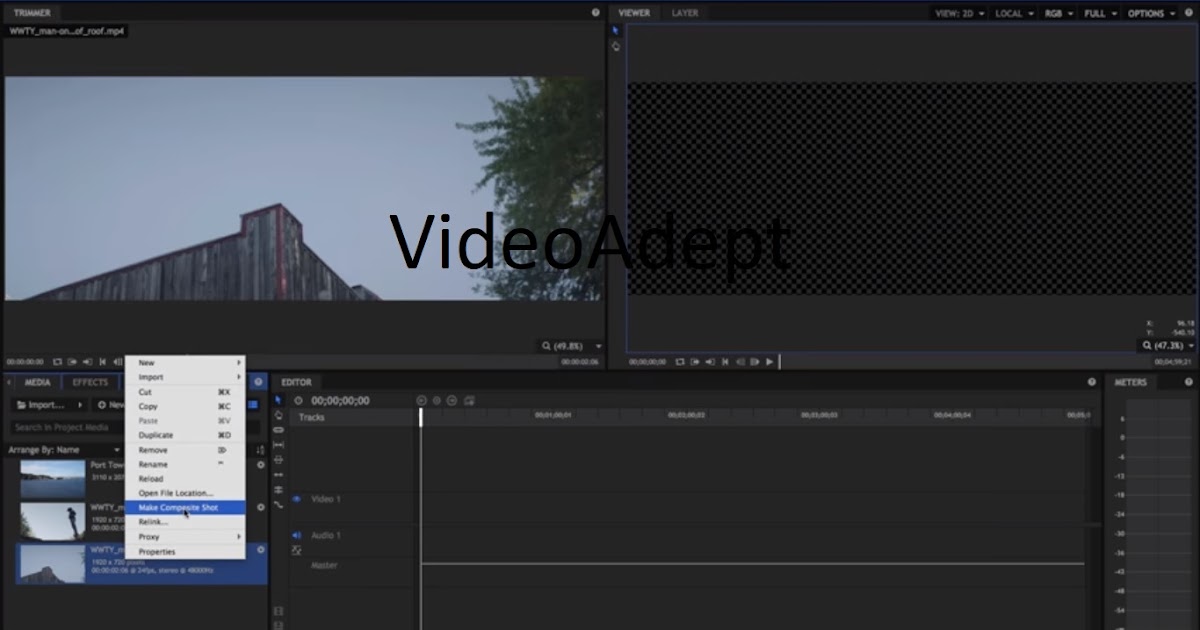Select Reload from the context menu
The width and height of the screenshot is (1200, 630).
pos(185,479)
